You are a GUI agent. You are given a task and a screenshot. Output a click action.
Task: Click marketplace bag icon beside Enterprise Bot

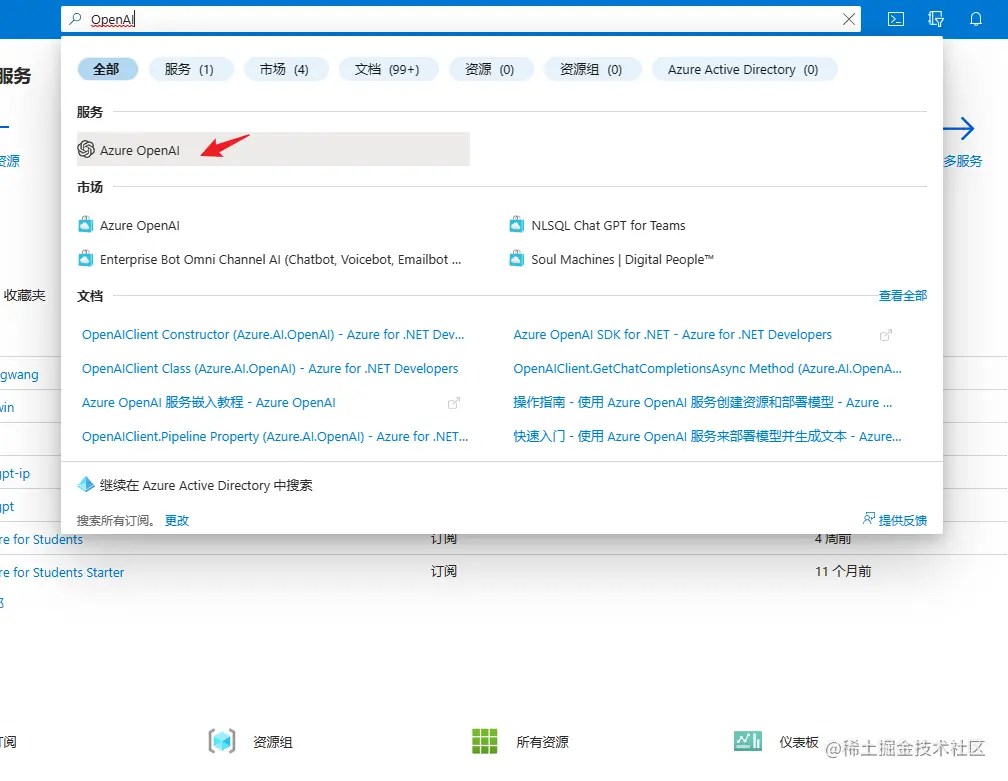click(86, 259)
